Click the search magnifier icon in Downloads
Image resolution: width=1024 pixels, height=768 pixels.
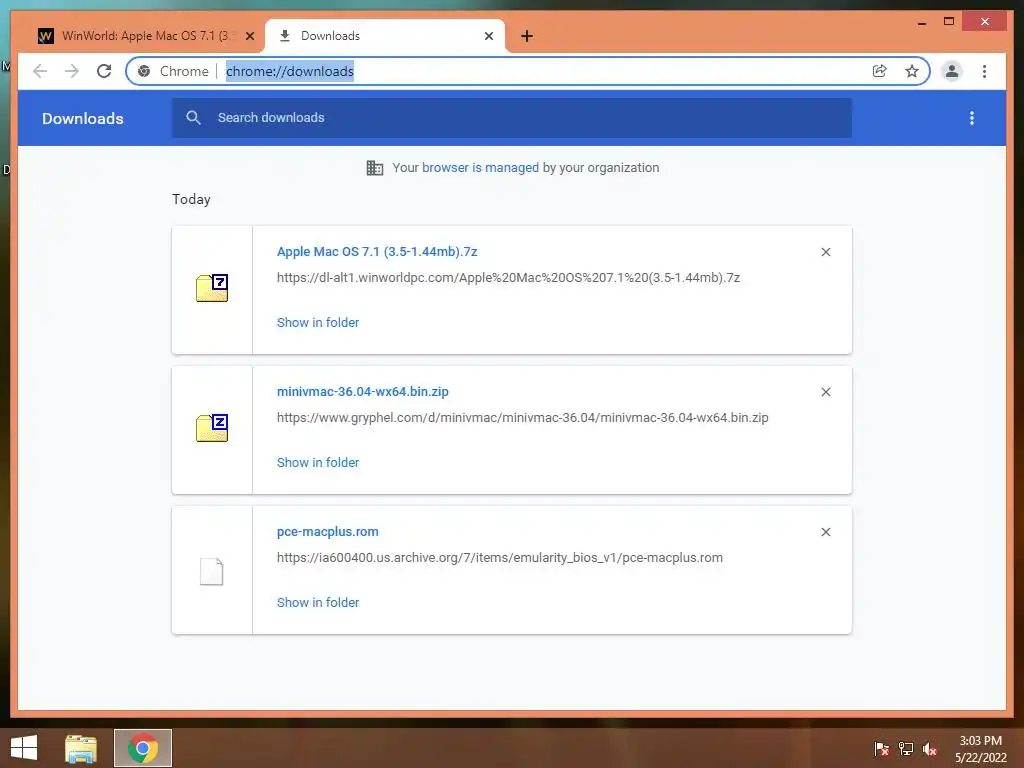coord(193,118)
